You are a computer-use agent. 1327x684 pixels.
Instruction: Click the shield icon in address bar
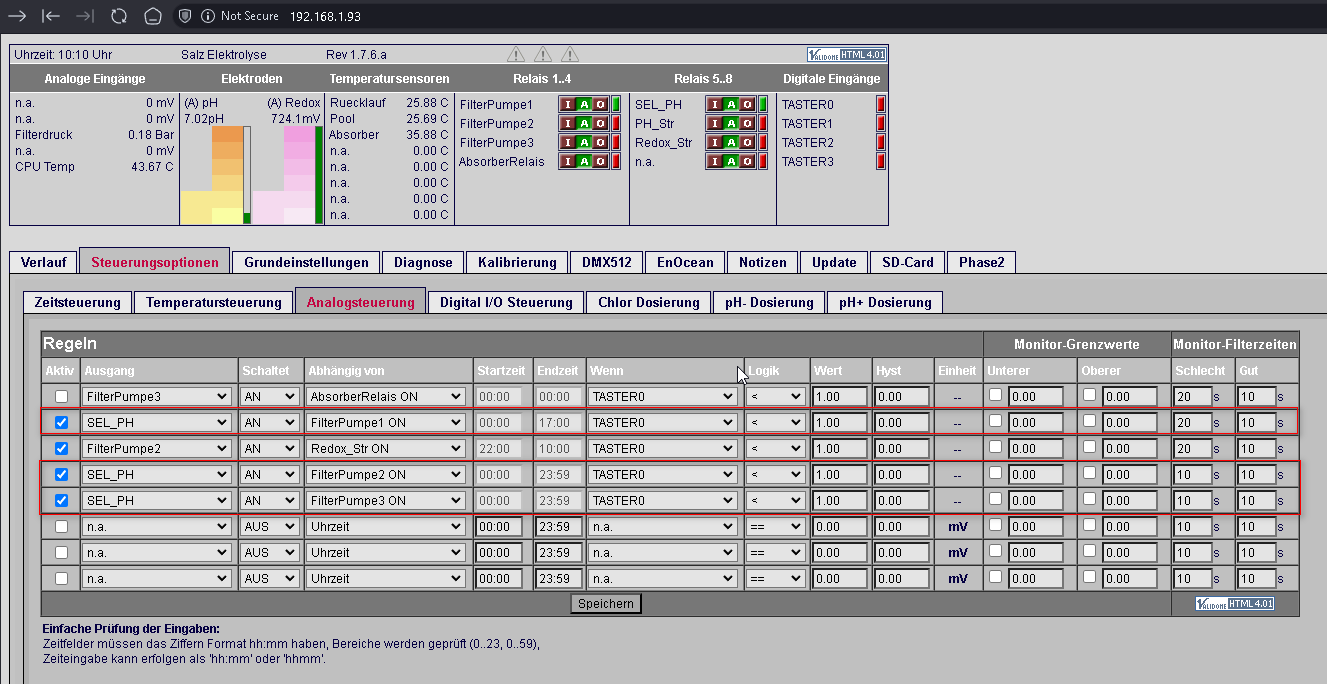click(184, 16)
